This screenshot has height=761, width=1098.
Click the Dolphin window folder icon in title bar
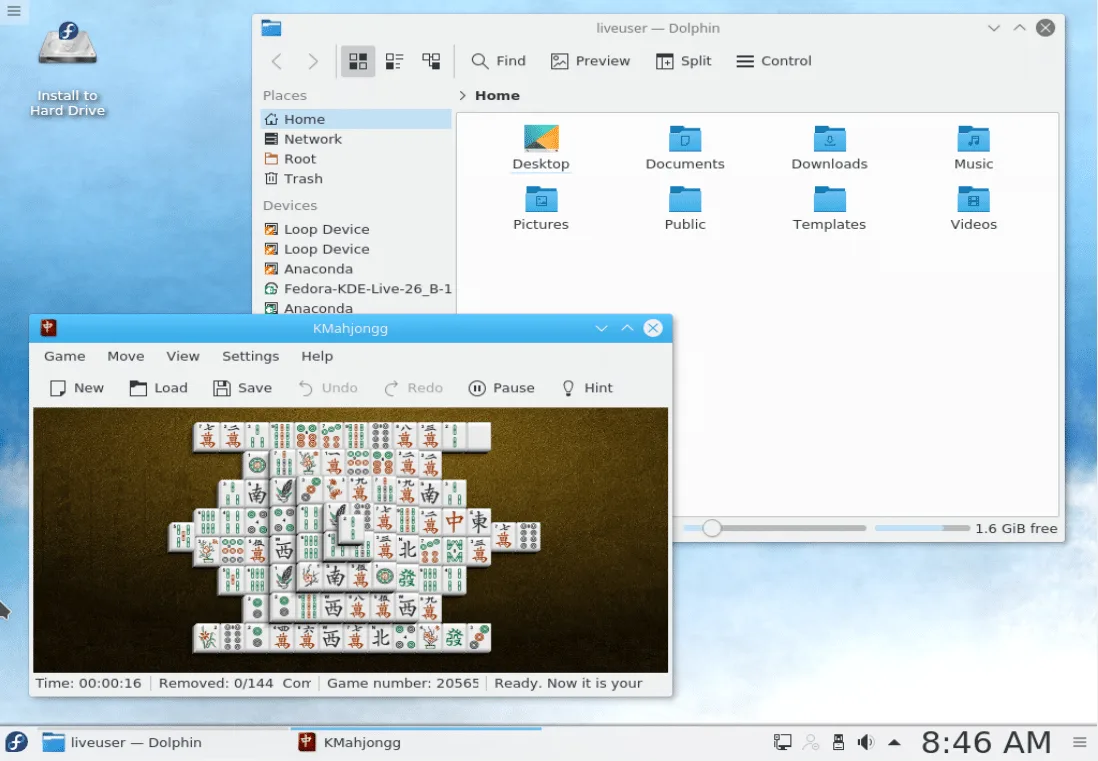[x=271, y=28]
